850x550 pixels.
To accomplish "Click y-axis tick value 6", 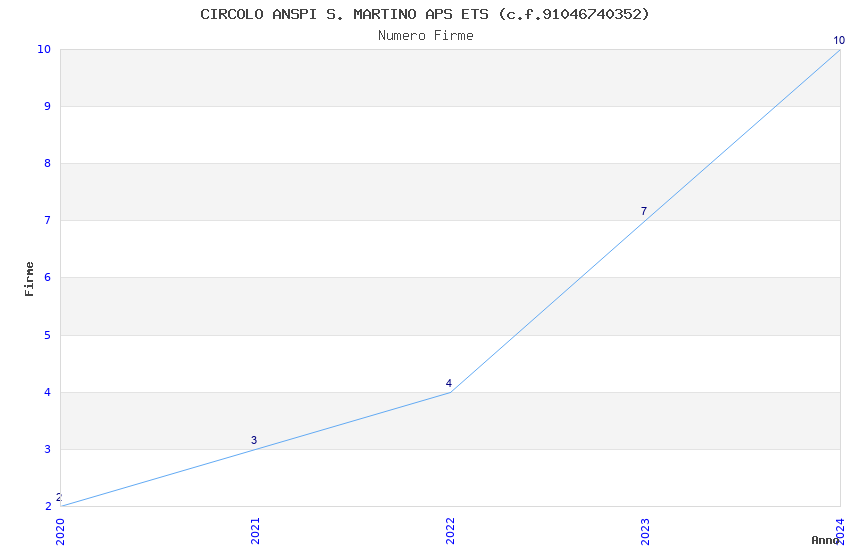I will 48,277.
